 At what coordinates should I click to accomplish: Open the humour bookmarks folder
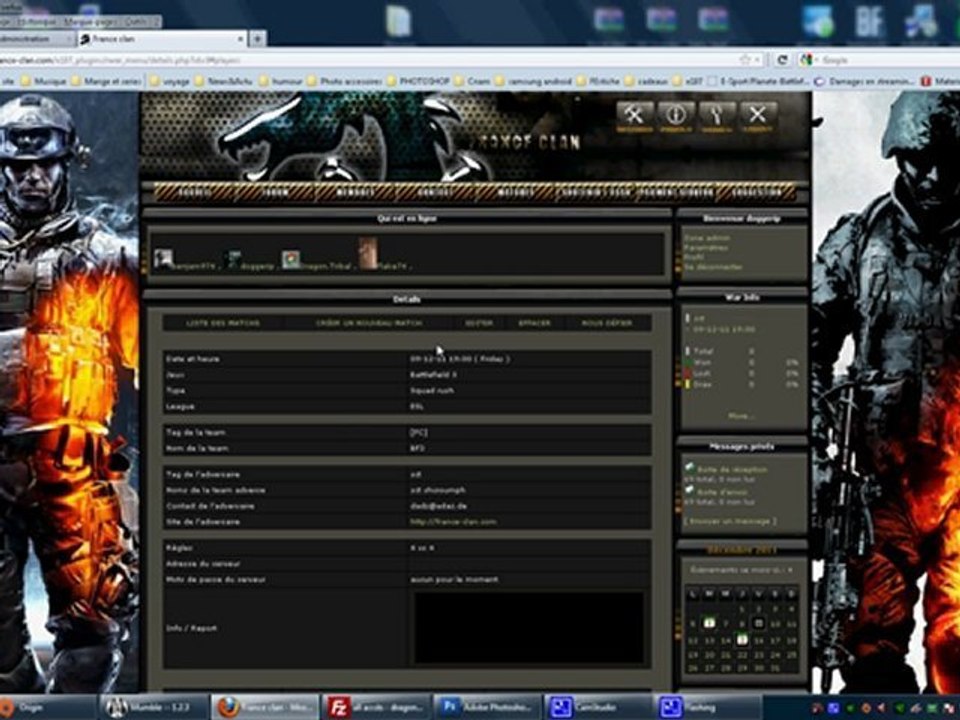[x=280, y=81]
